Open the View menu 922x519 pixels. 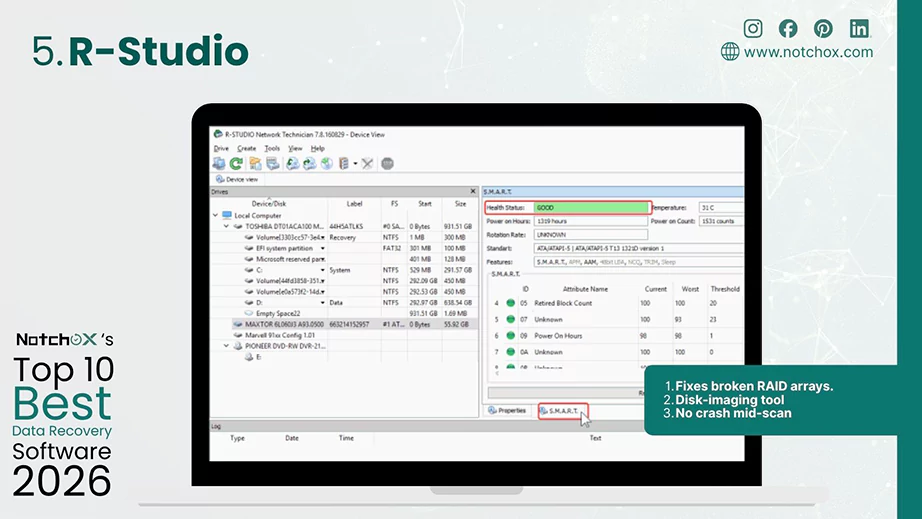click(295, 148)
